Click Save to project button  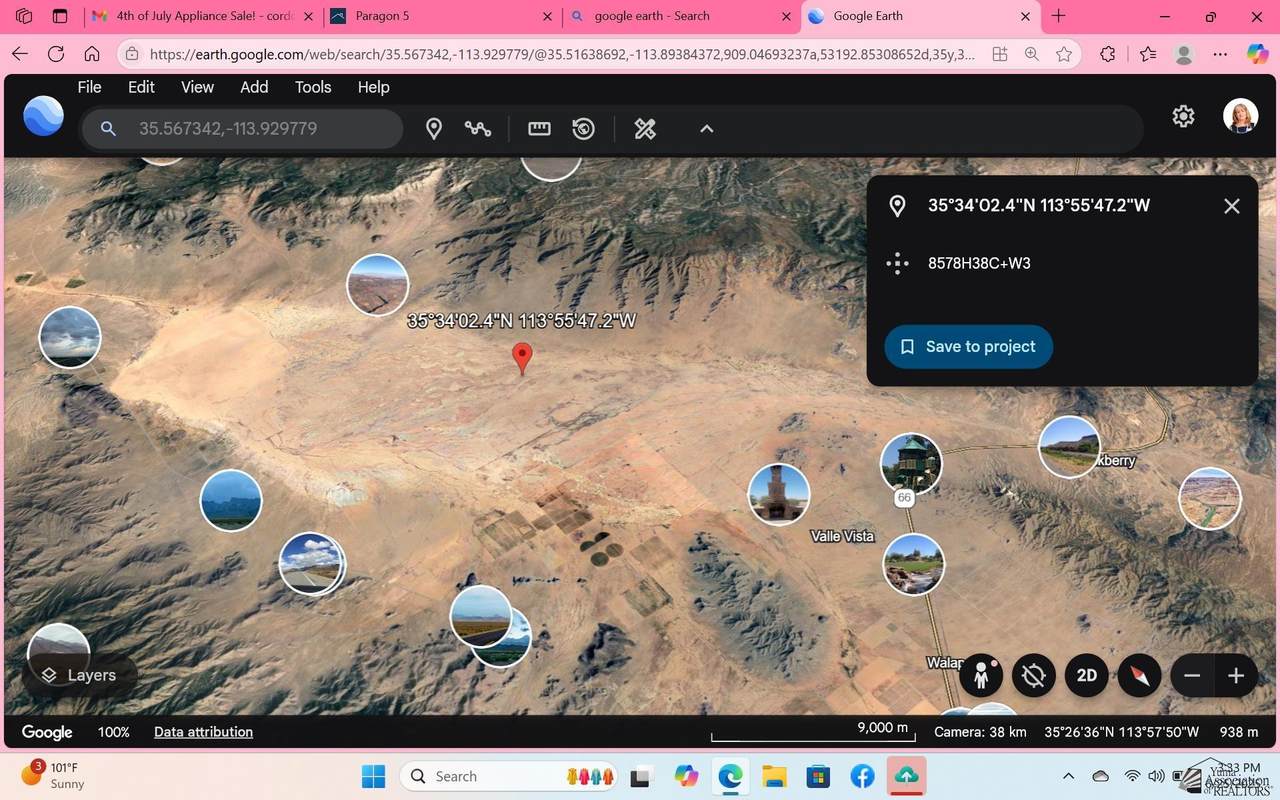pyautogui.click(x=968, y=347)
